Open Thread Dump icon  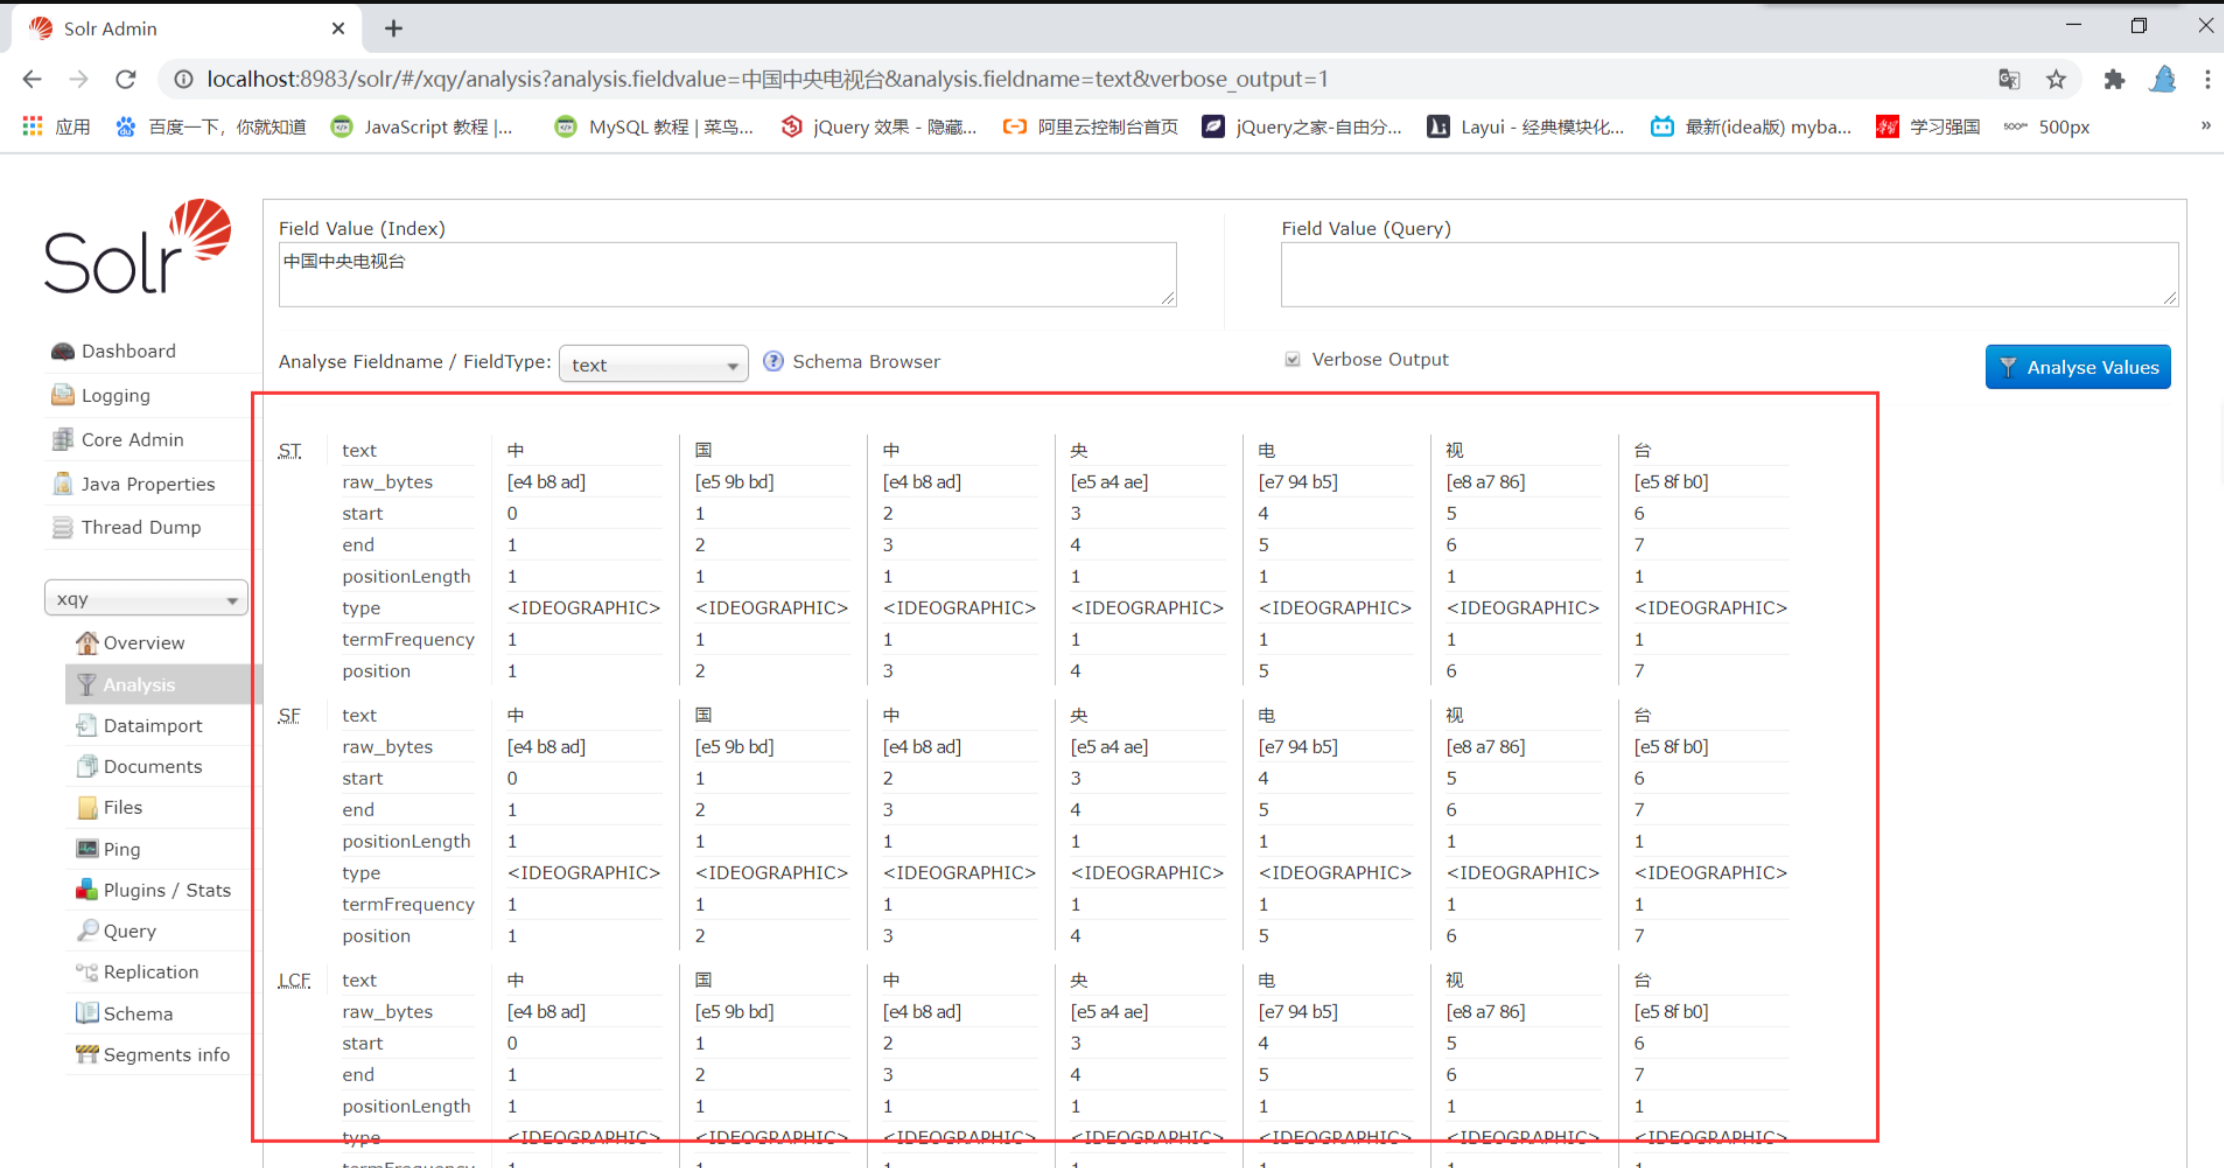pos(63,527)
